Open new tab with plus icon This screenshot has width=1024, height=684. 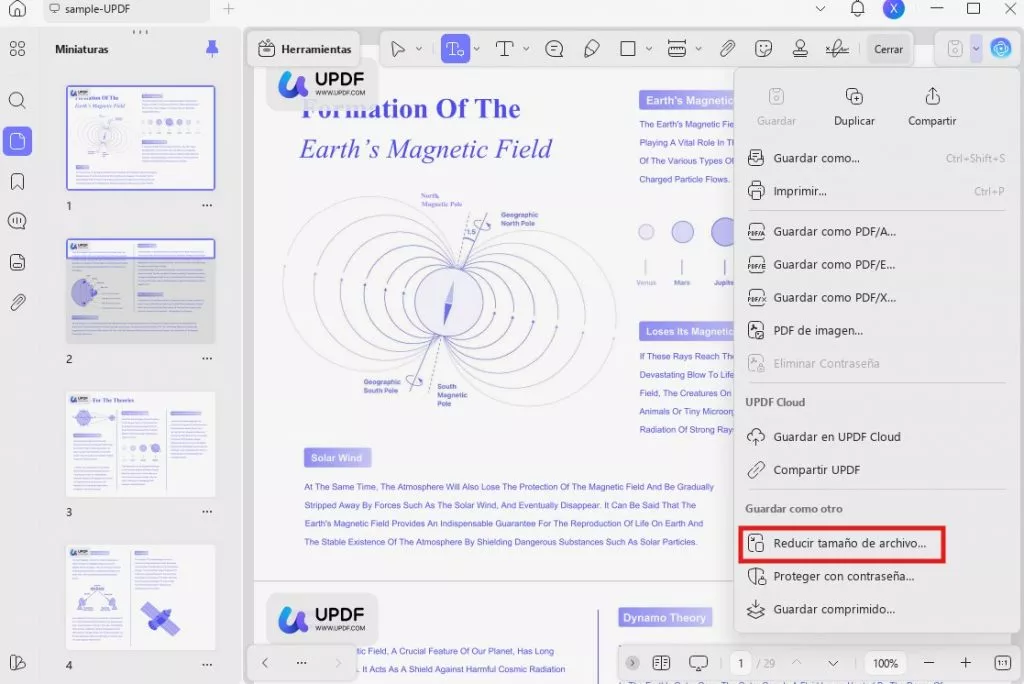(229, 9)
